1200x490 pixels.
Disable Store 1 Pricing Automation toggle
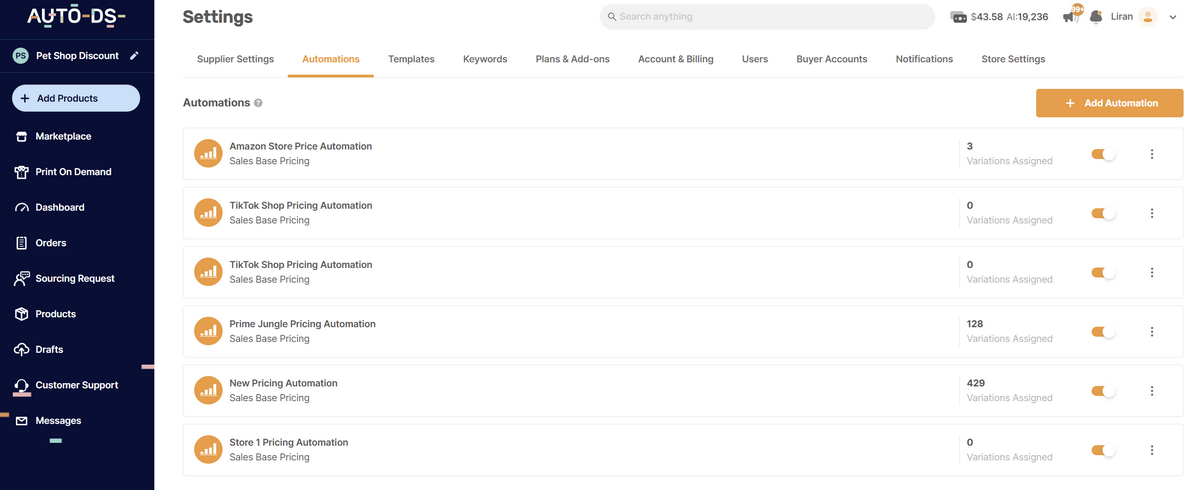(x=1103, y=450)
